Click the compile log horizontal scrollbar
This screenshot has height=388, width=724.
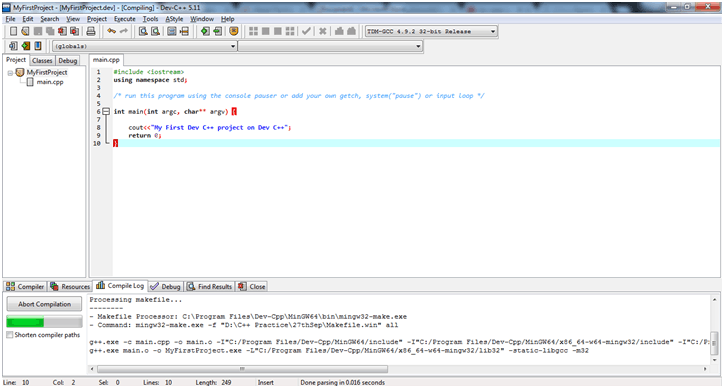tap(242, 369)
